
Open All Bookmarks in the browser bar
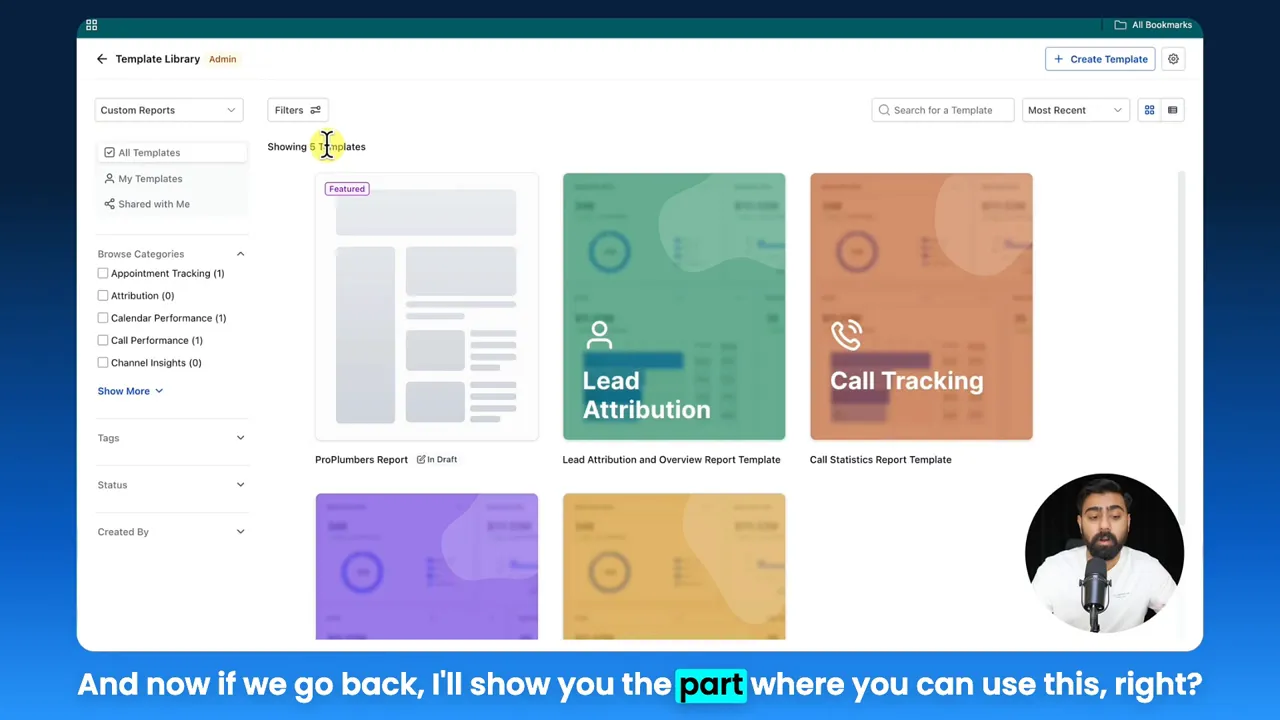tap(1153, 24)
